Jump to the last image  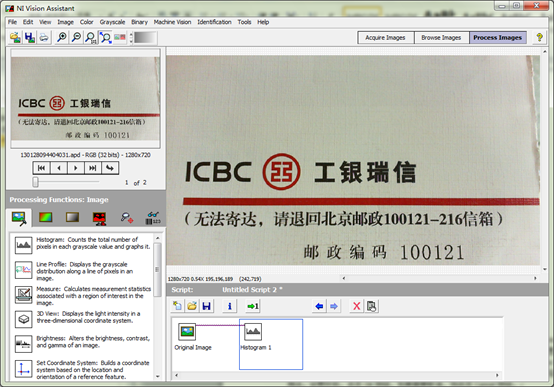pyautogui.click(x=93, y=168)
